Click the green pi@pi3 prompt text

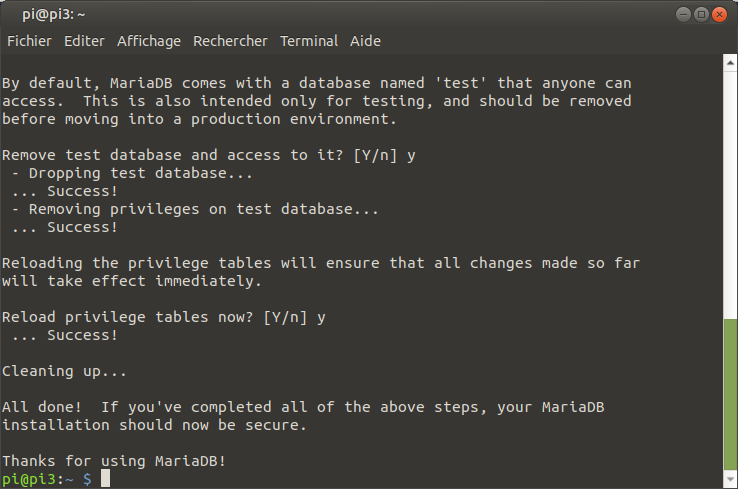33,479
